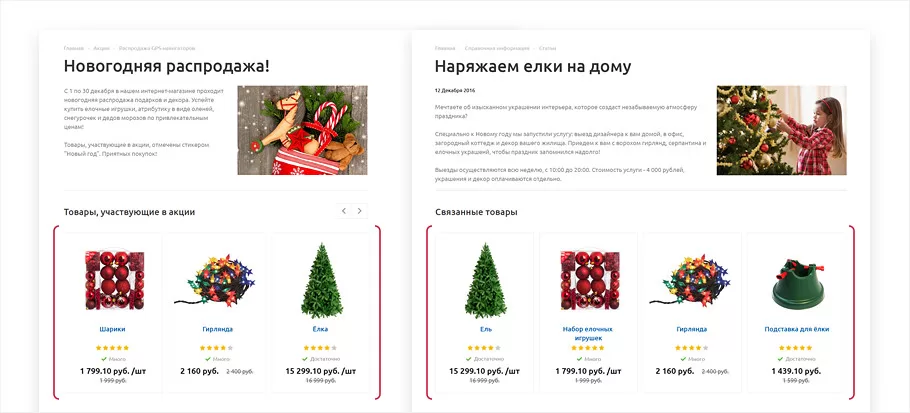Open the Ёлка product link
910x413 pixels.
tap(320, 329)
